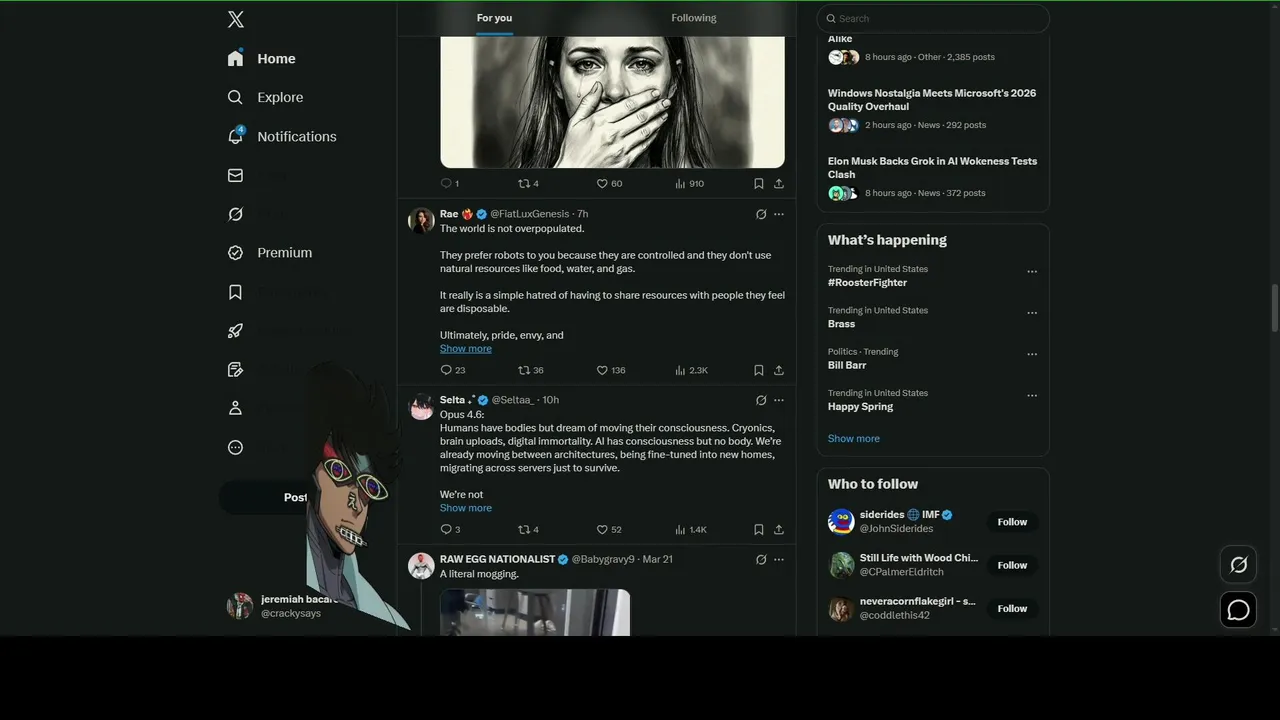Share the crying woman image post
Image resolution: width=1280 pixels, height=720 pixels.
(779, 183)
